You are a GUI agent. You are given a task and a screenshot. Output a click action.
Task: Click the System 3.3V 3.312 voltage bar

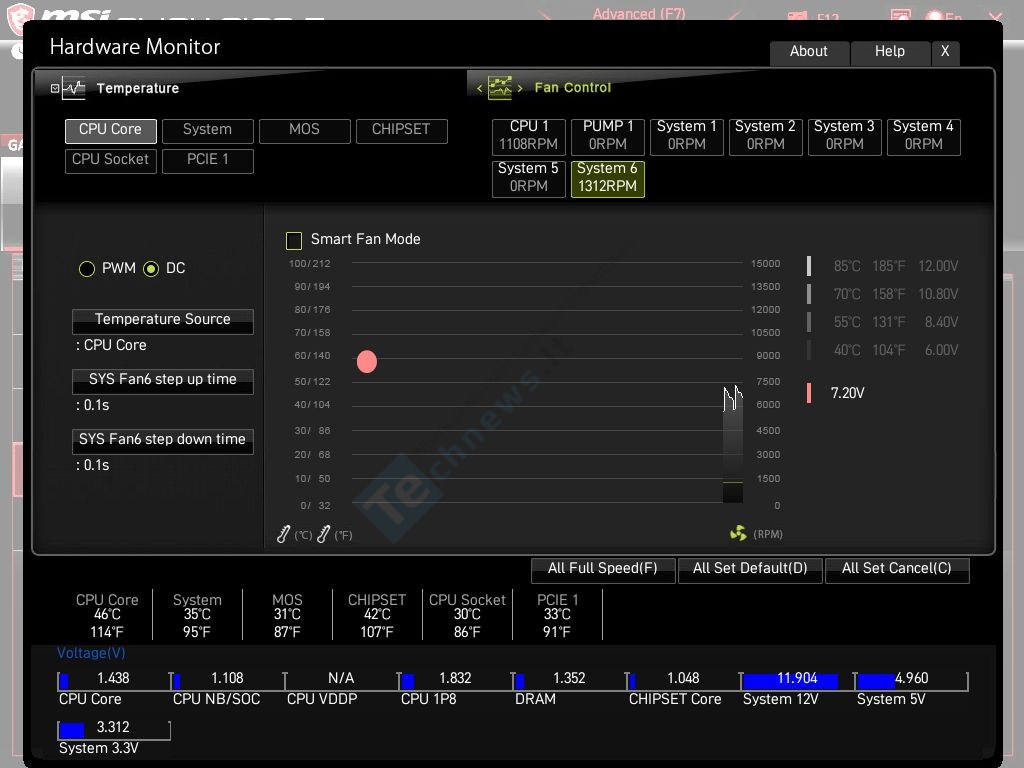114,729
